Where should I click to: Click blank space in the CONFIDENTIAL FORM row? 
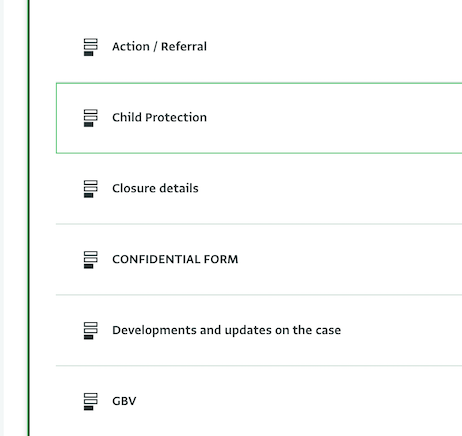coord(350,260)
